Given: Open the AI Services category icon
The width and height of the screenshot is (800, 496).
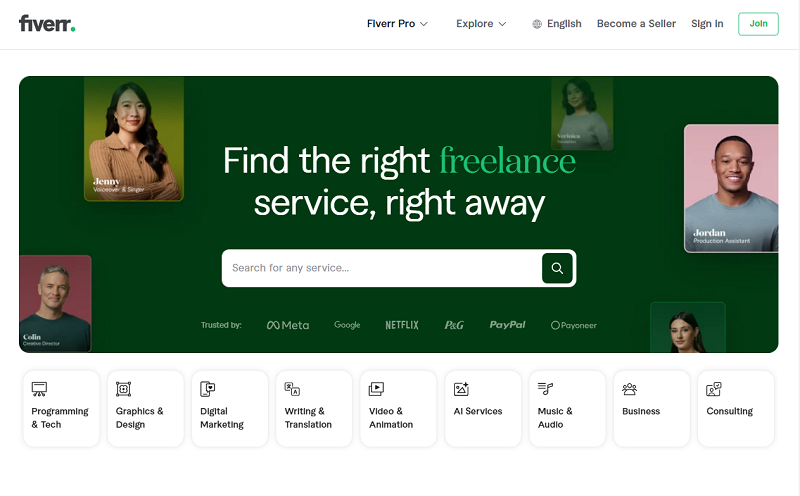Looking at the screenshot, I should tap(461, 389).
